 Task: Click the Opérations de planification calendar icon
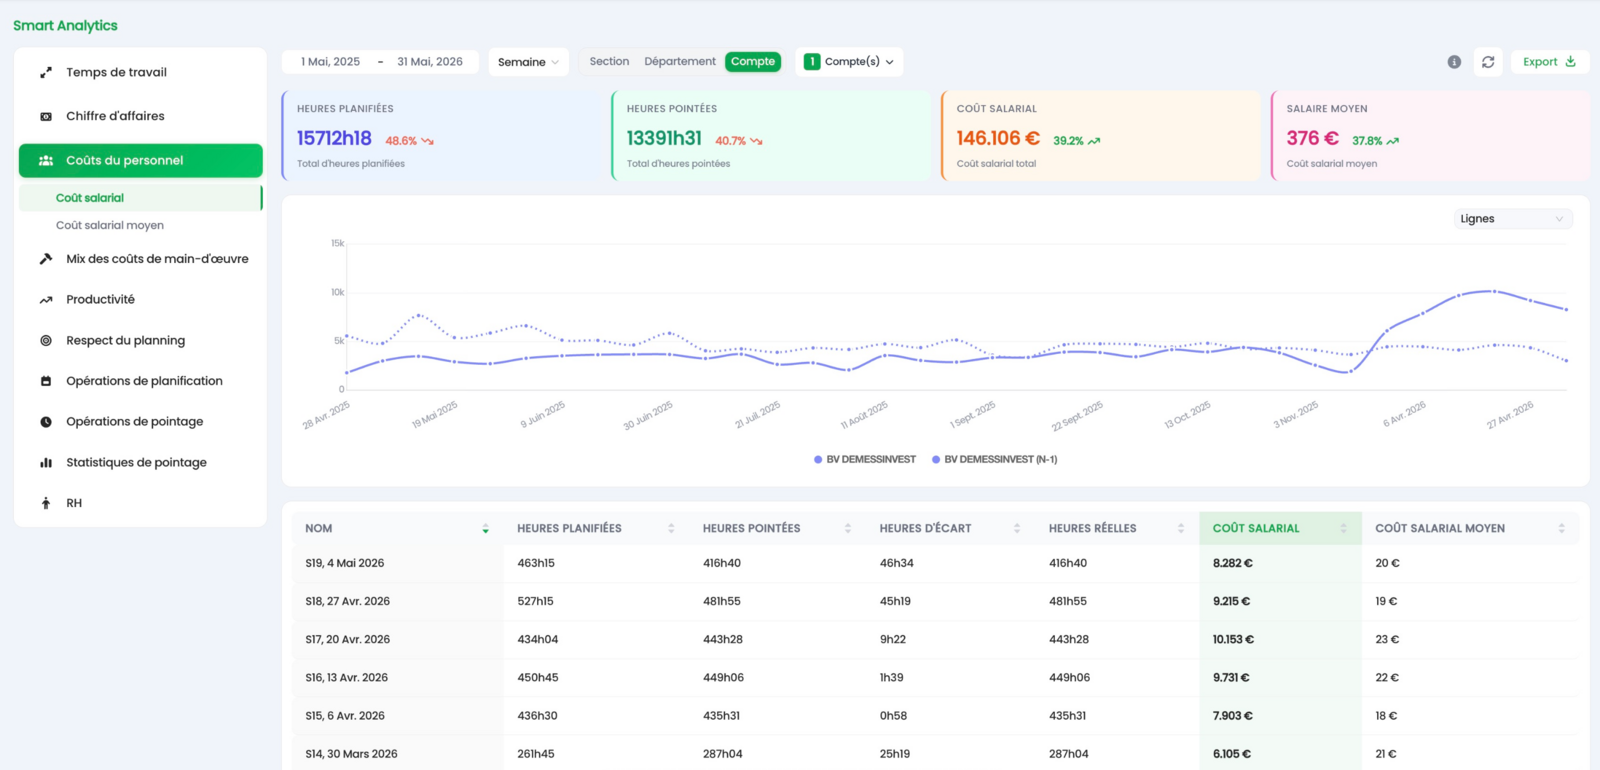click(46, 381)
